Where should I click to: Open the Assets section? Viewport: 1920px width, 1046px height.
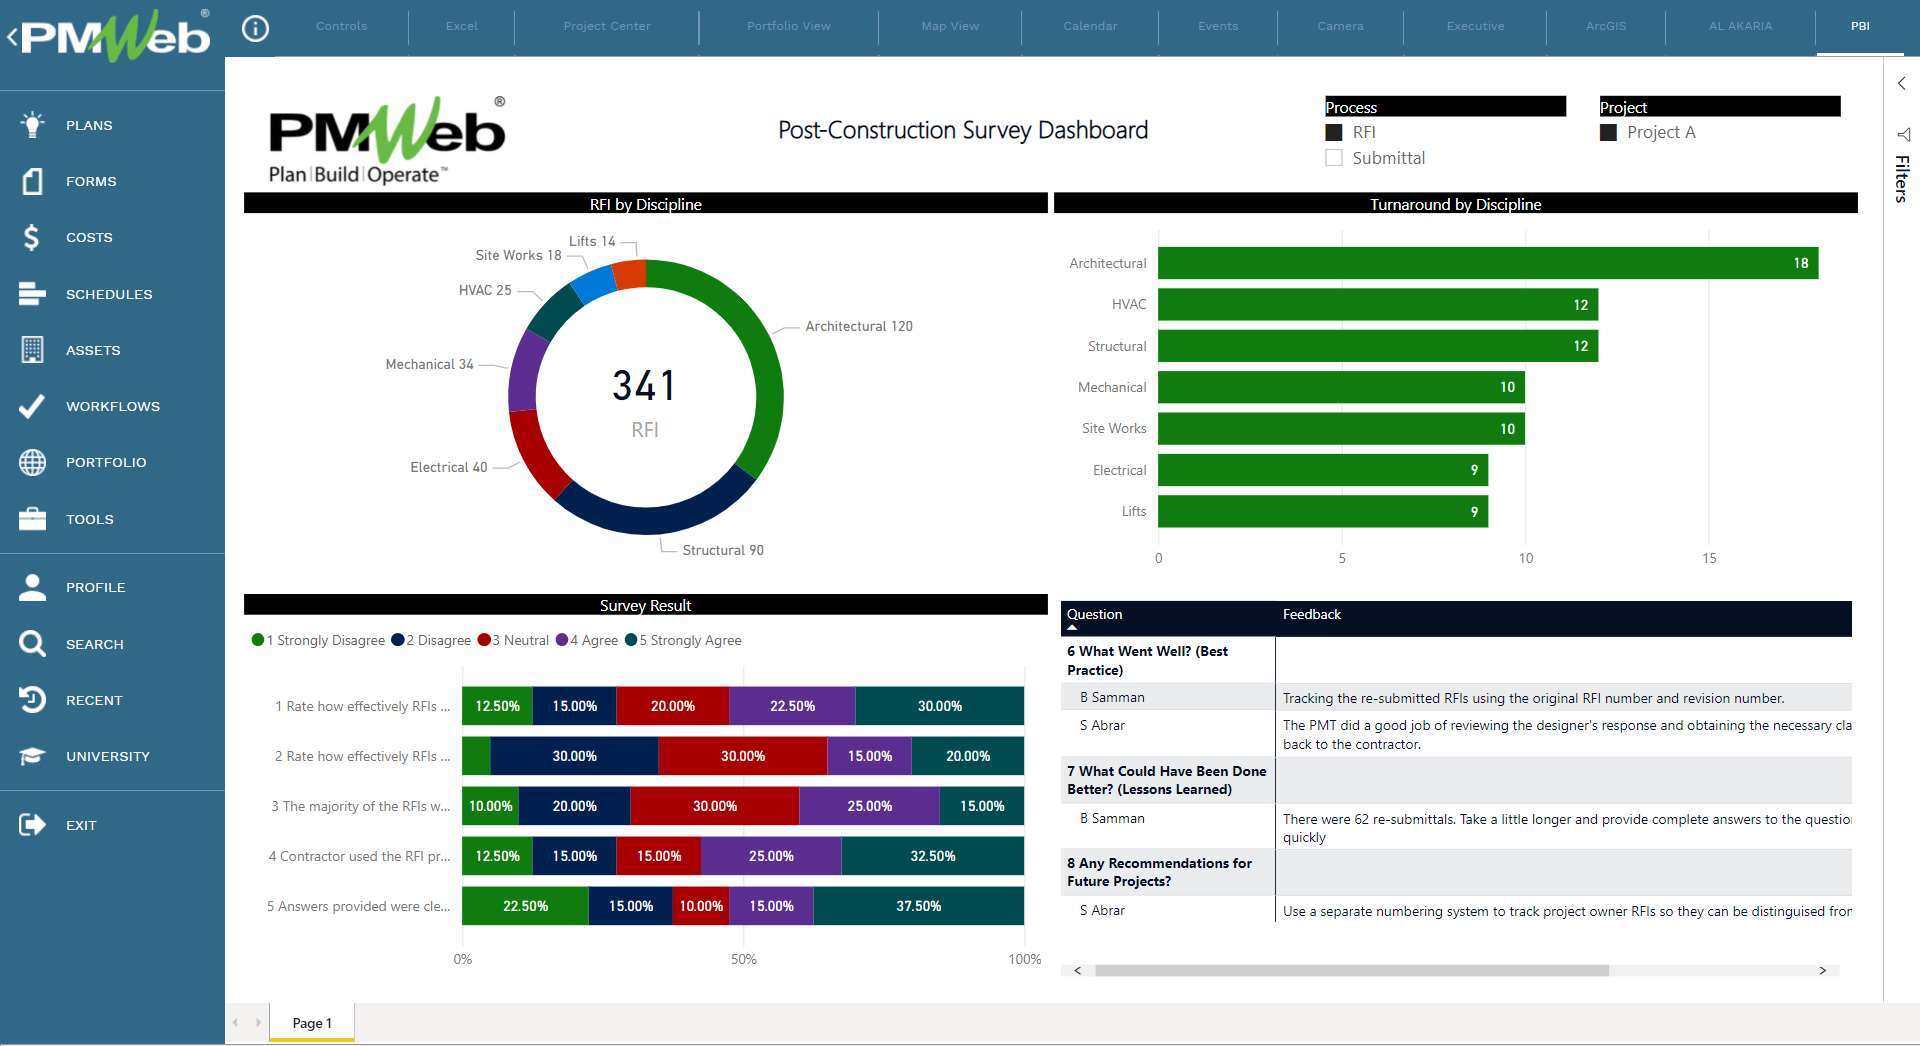point(93,350)
